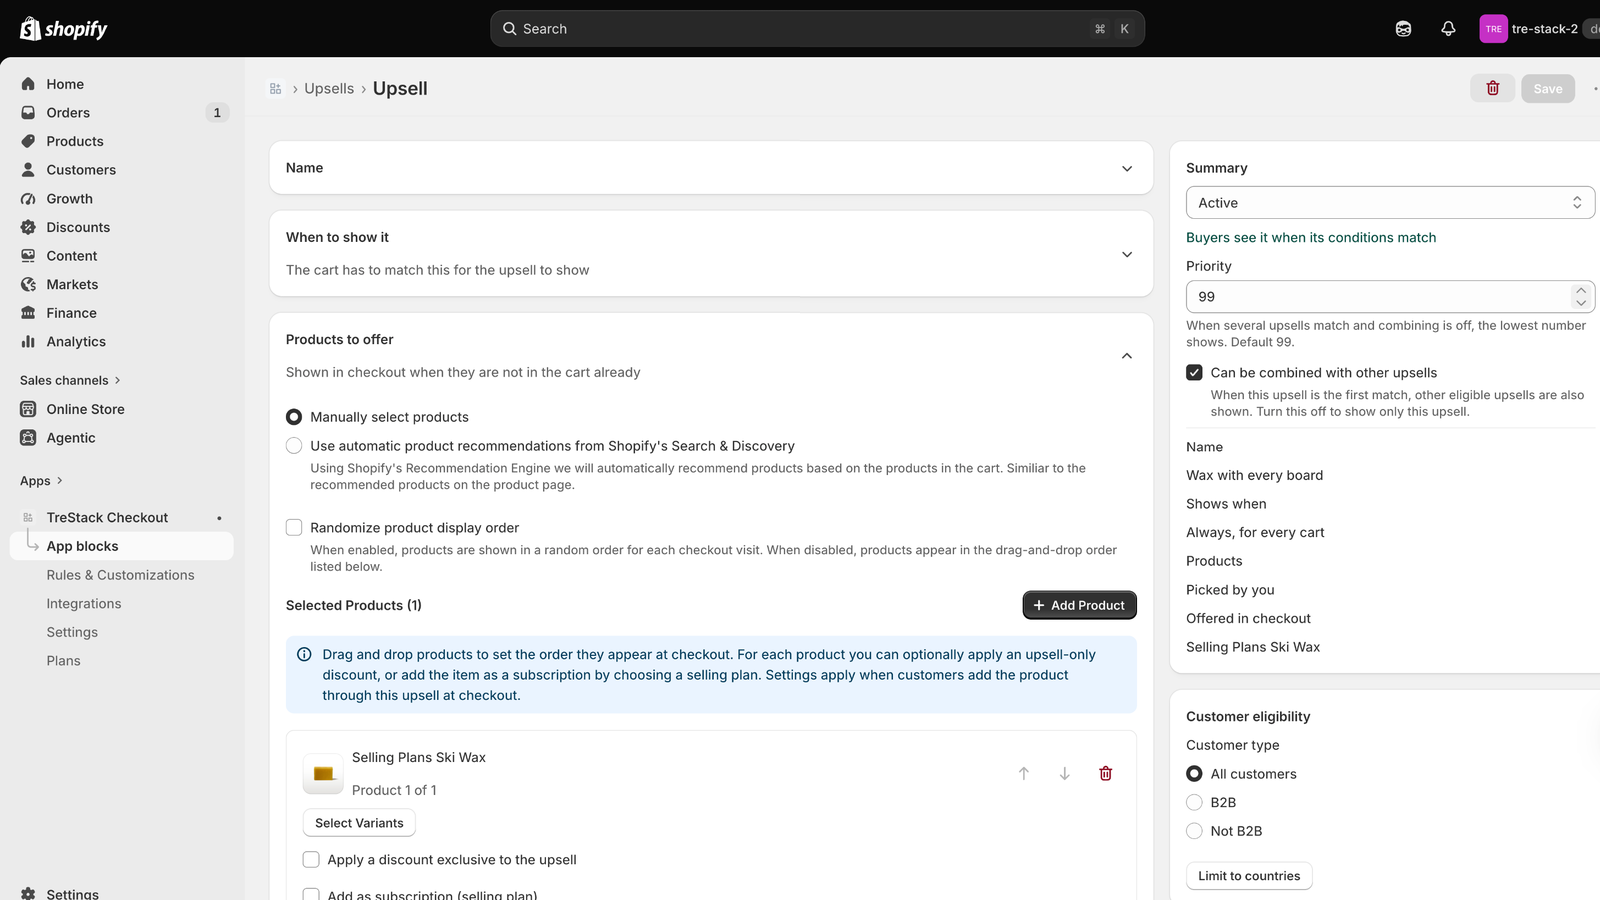Click the Discounts icon in sidebar
The image size is (1600, 900).
pyautogui.click(x=28, y=227)
